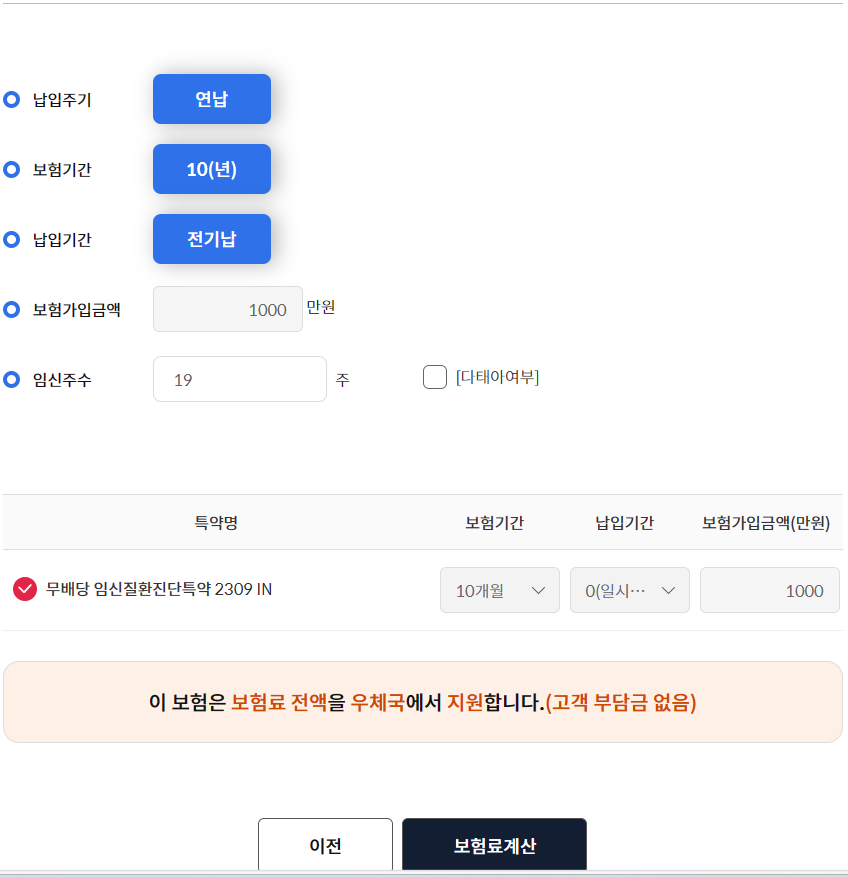The height and width of the screenshot is (877, 848).
Task: Open the 10개월 보험기간 dropdown
Action: (x=499, y=590)
